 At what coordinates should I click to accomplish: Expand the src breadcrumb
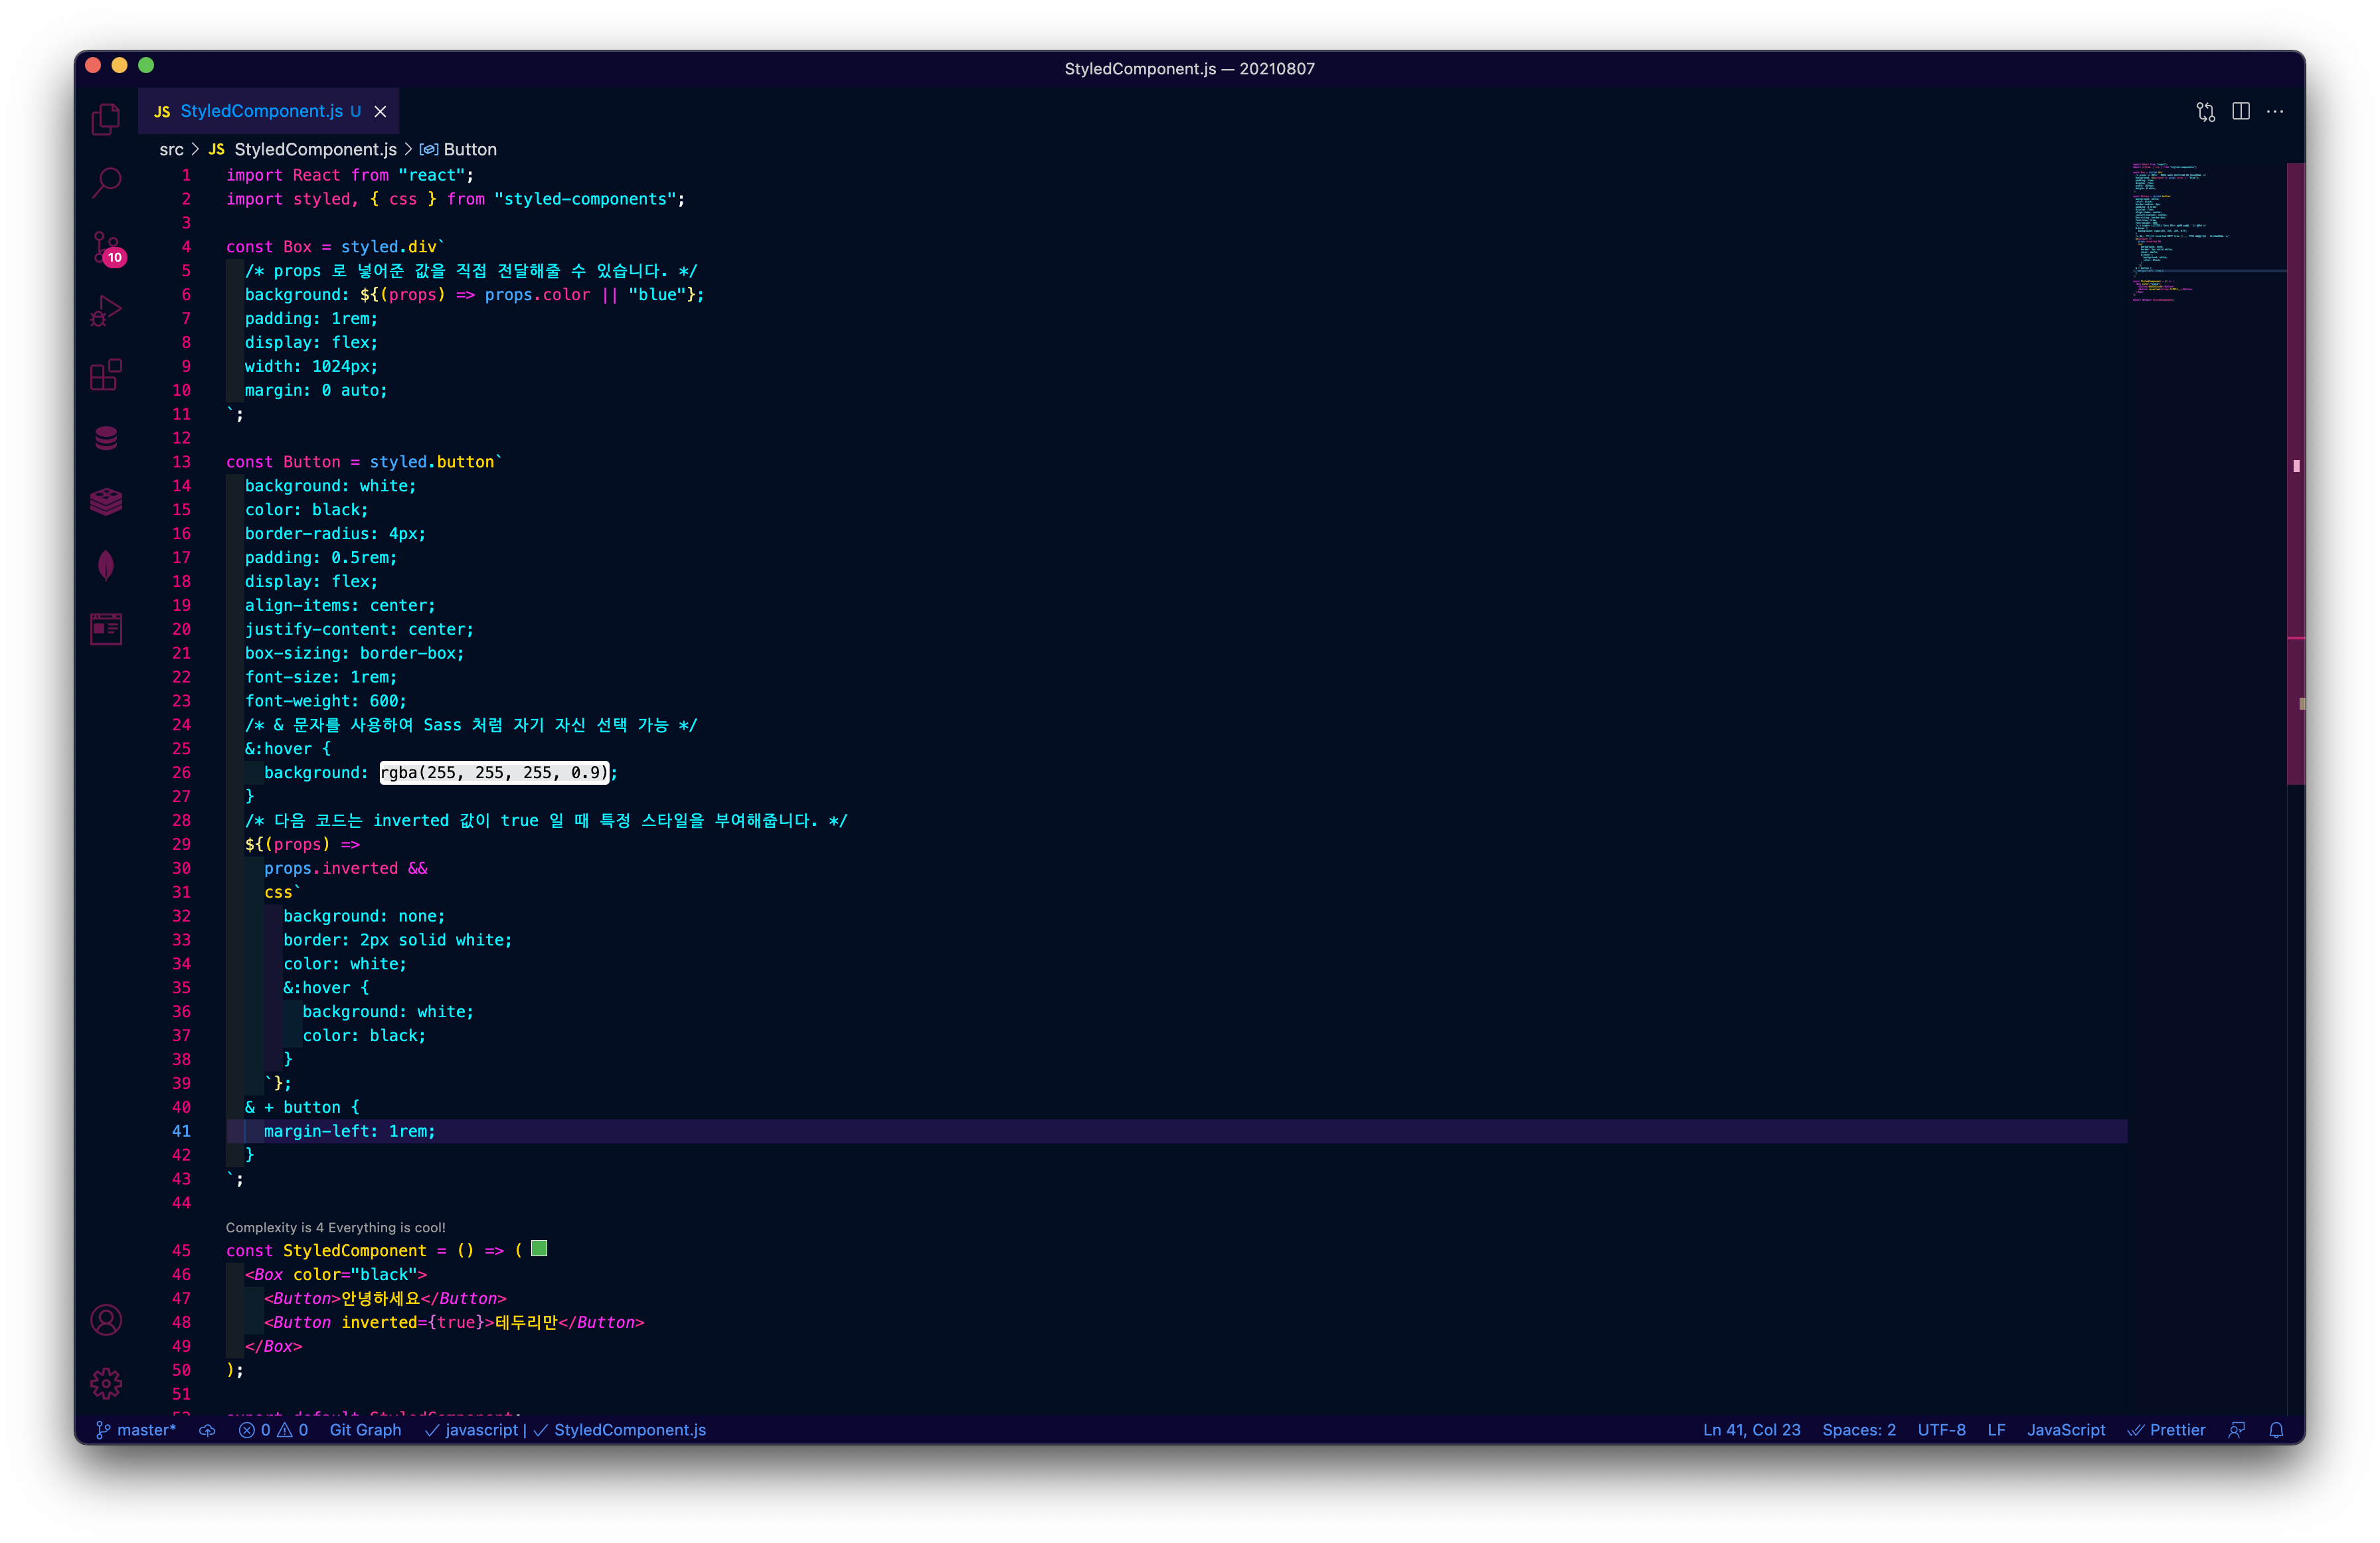coord(171,149)
